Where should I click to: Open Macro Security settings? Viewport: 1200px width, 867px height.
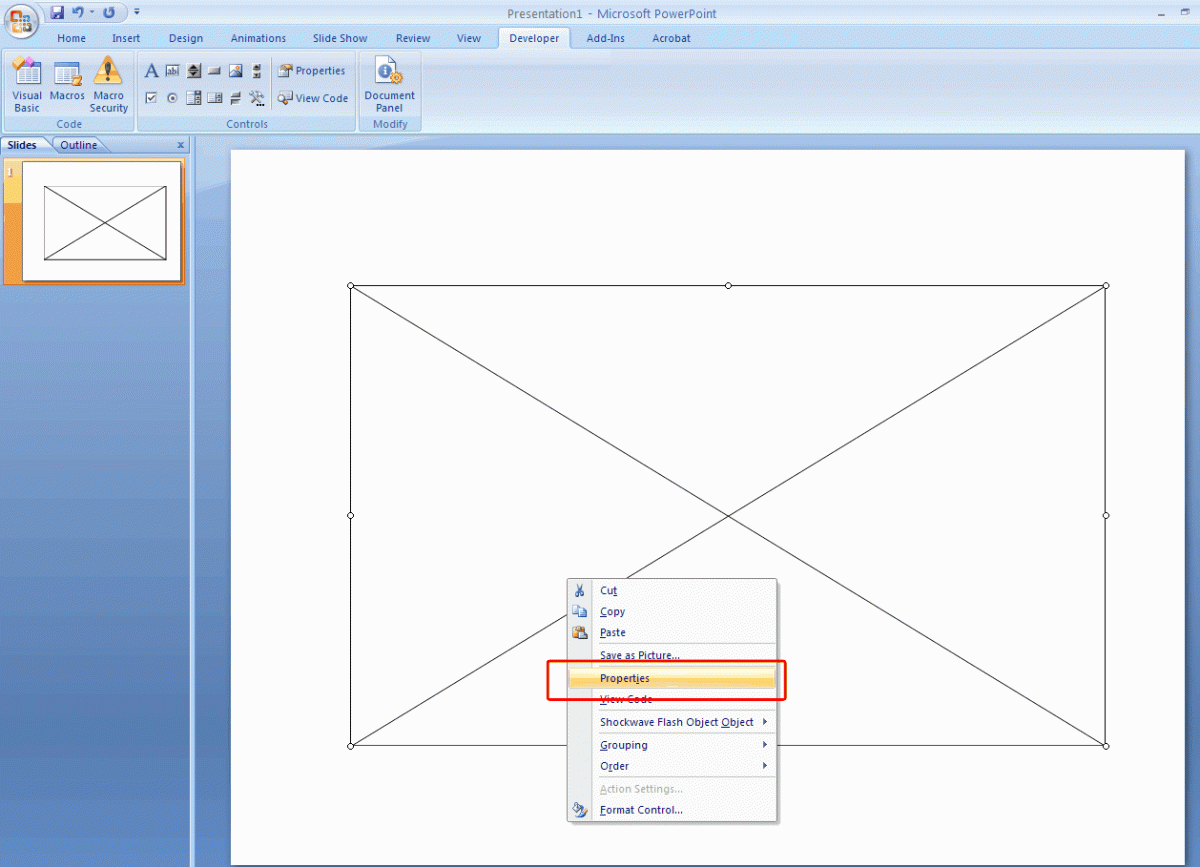coord(108,85)
